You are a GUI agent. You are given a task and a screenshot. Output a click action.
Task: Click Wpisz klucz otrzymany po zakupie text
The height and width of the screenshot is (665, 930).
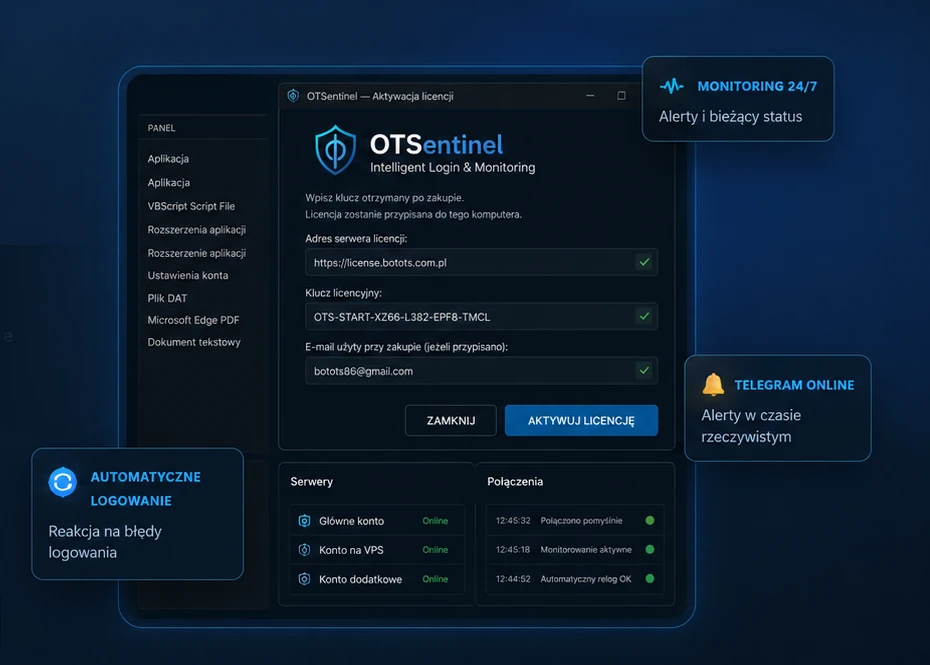pos(384,198)
